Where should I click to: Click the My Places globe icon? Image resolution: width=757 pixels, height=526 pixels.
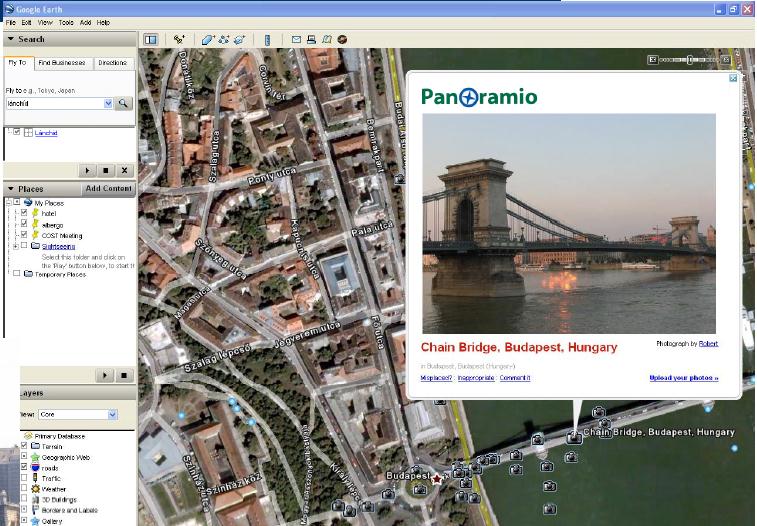(x=28, y=203)
